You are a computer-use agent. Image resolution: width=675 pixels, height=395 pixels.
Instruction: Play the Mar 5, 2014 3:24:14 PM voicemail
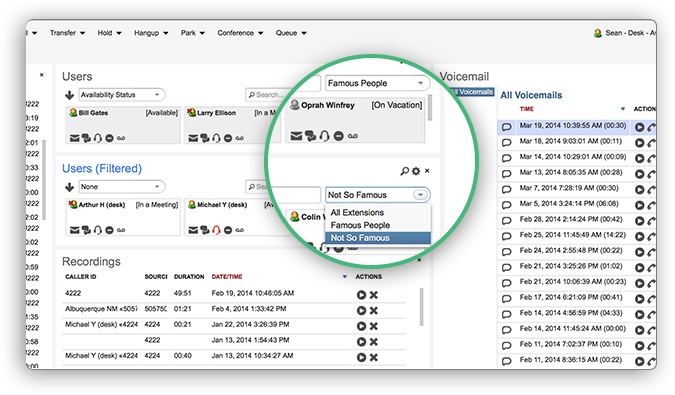point(640,205)
